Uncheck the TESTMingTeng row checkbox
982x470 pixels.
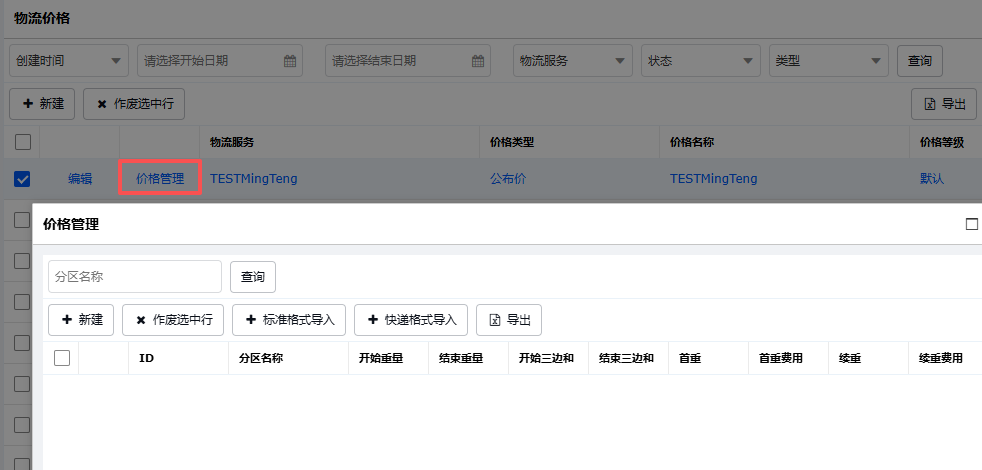[22, 179]
